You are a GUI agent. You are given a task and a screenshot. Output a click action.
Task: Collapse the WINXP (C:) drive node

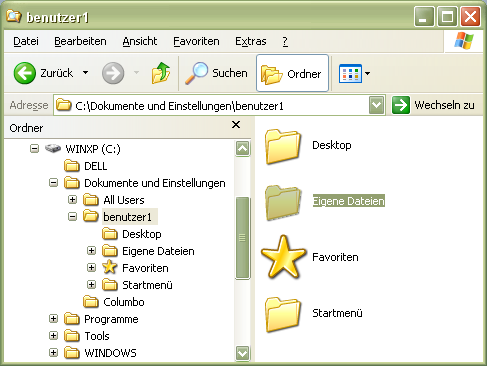click(34, 148)
